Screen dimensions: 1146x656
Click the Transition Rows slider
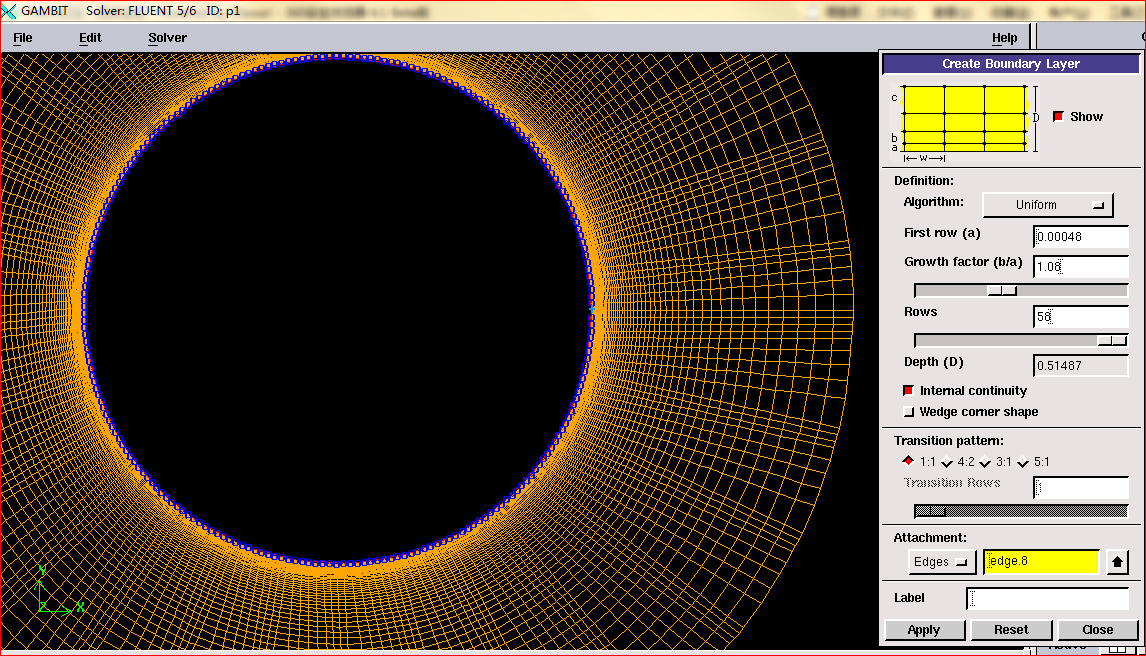[x=1020, y=511]
